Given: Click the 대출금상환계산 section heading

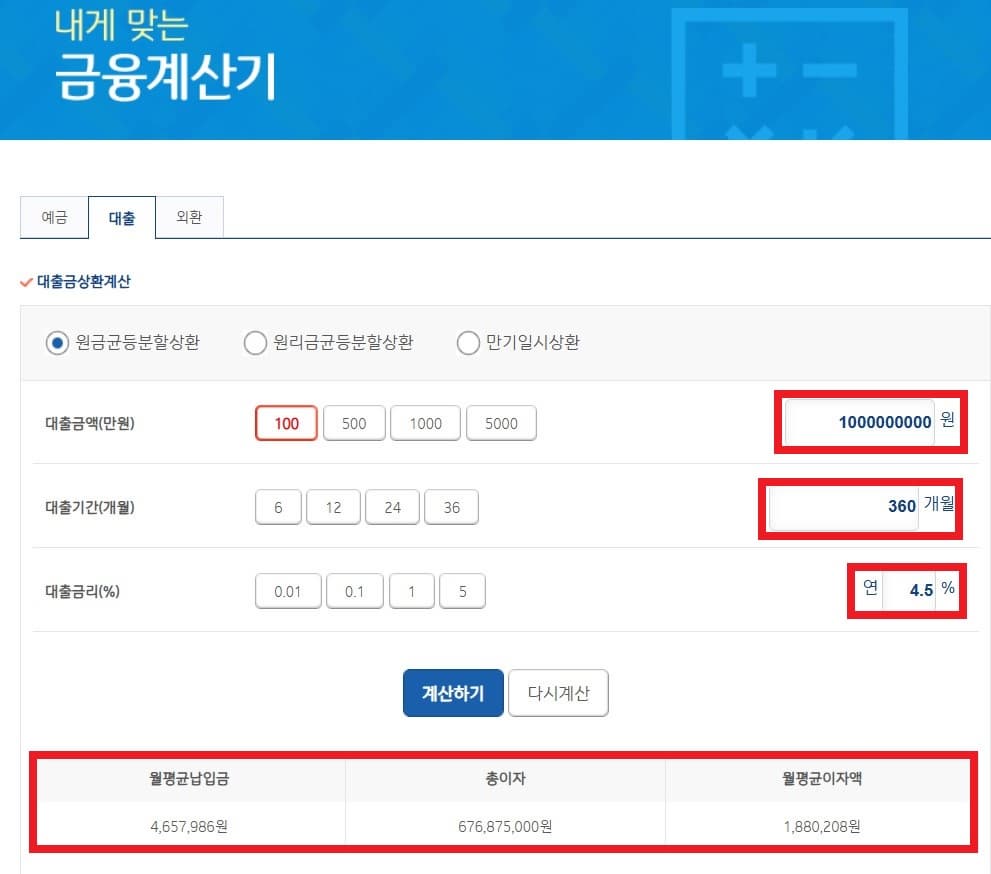Looking at the screenshot, I should [83, 281].
